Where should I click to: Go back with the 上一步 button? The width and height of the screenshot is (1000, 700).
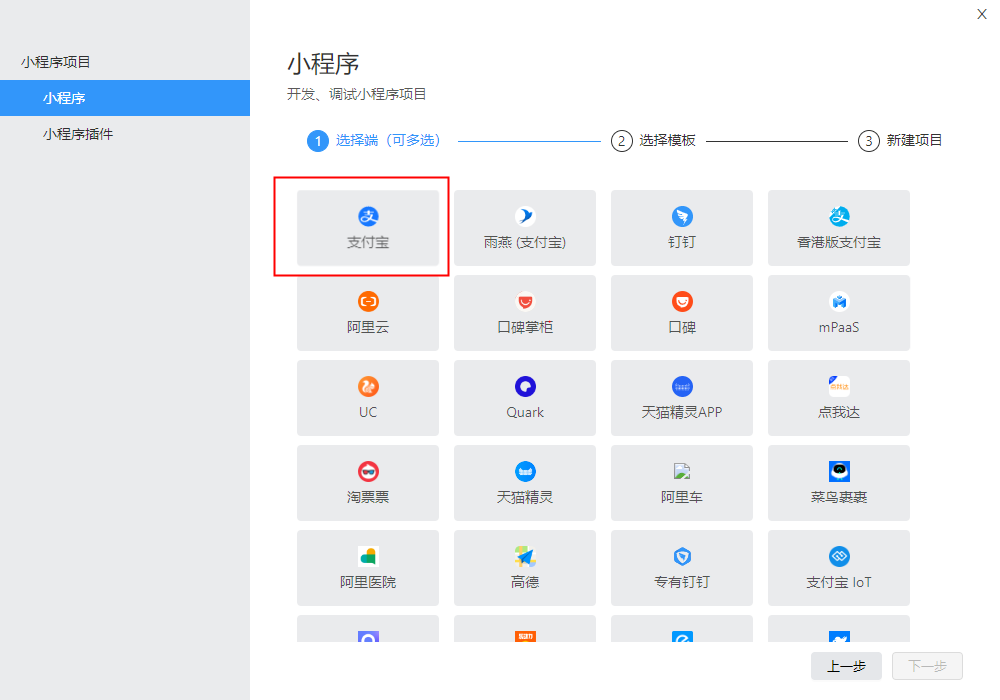[x=846, y=666]
